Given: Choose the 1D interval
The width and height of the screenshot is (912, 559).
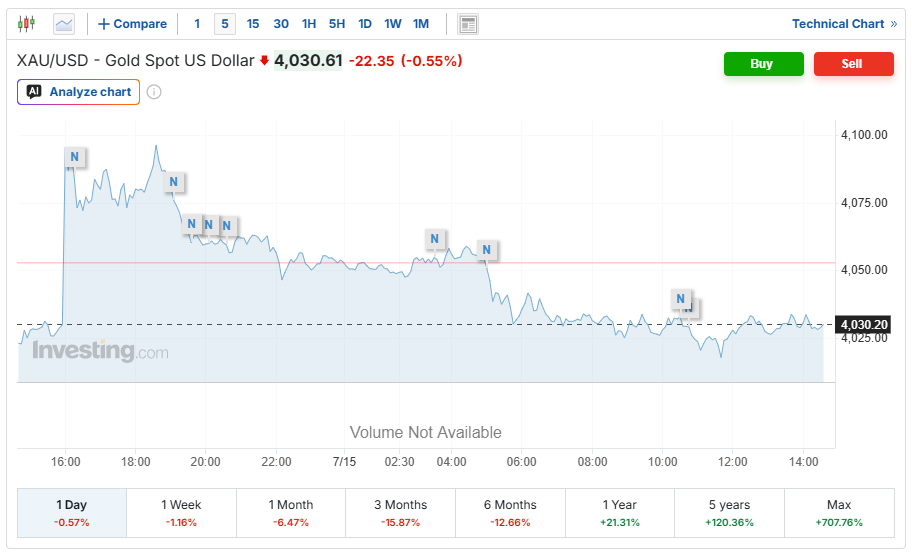Looking at the screenshot, I should point(365,24).
